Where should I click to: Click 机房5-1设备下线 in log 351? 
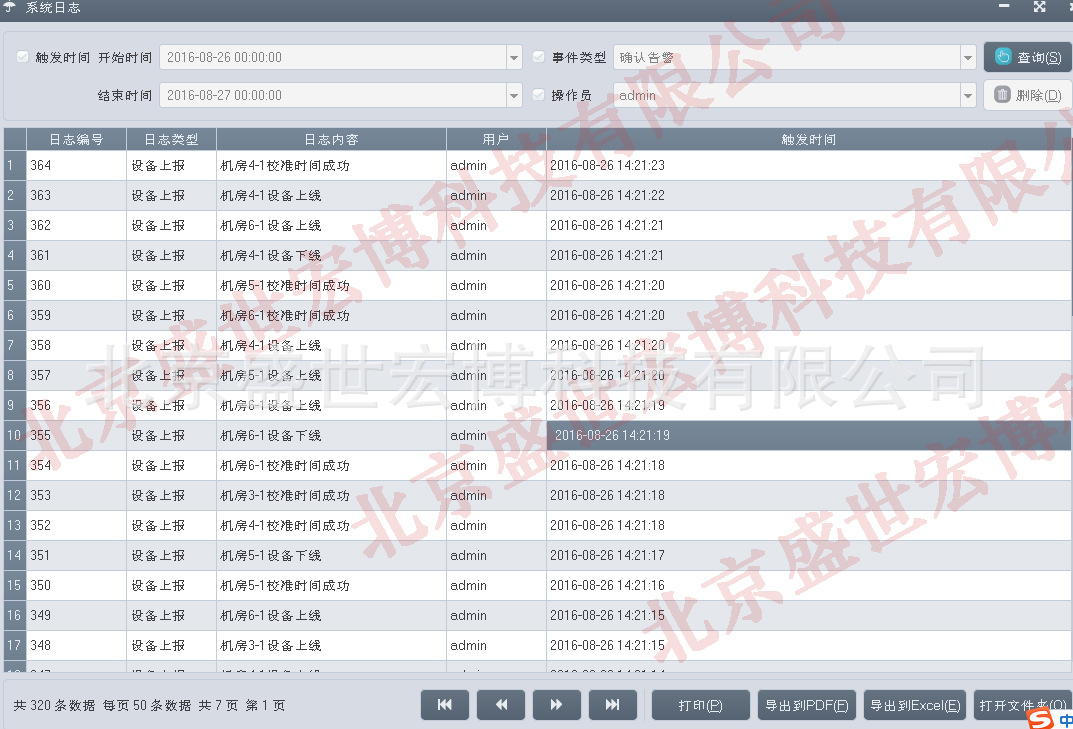coord(270,555)
